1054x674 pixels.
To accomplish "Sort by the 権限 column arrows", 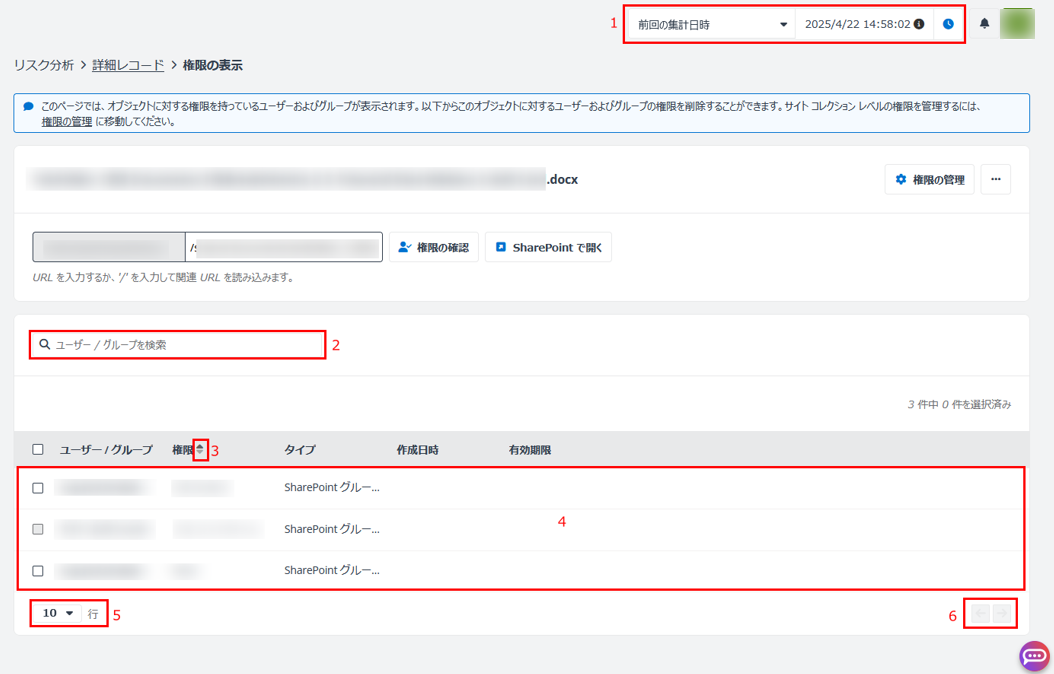I will click(200, 450).
